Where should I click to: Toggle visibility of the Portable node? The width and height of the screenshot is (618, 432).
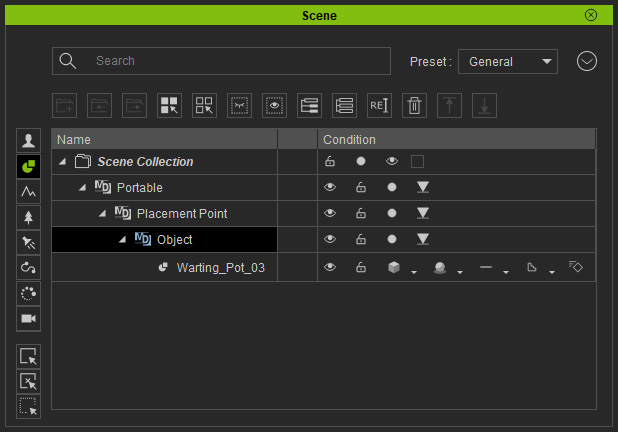coord(330,187)
